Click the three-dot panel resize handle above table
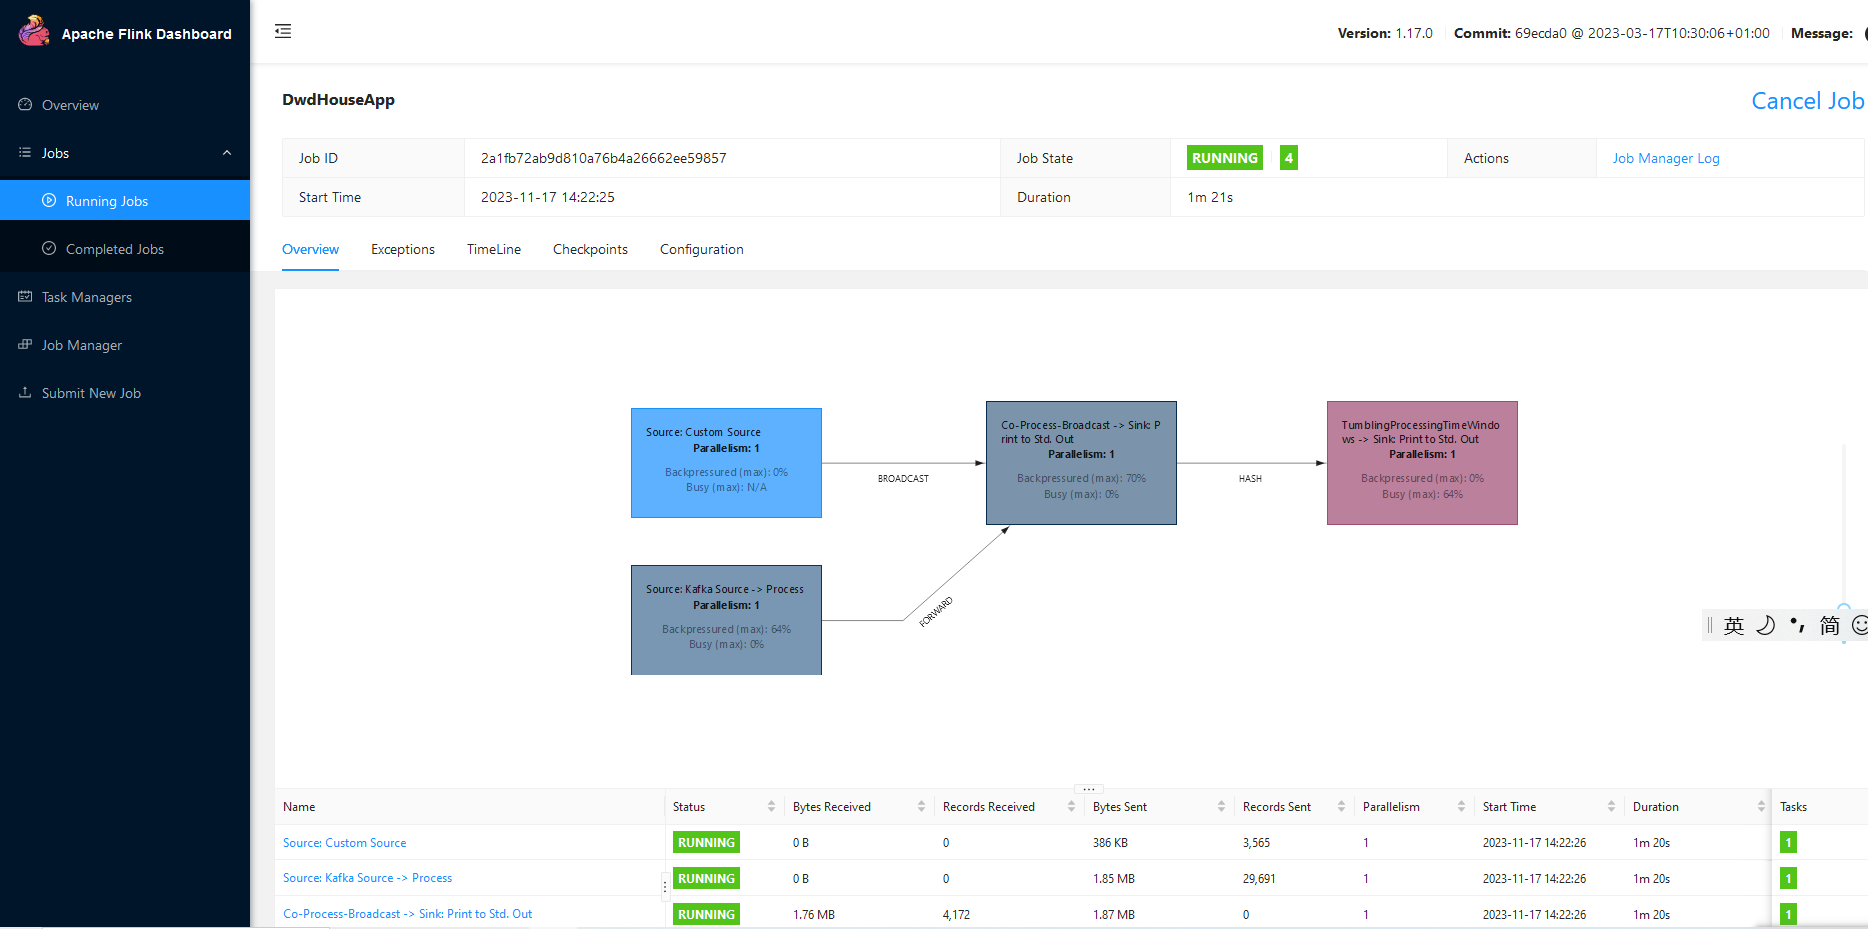This screenshot has height=929, width=1868. pyautogui.click(x=1088, y=789)
